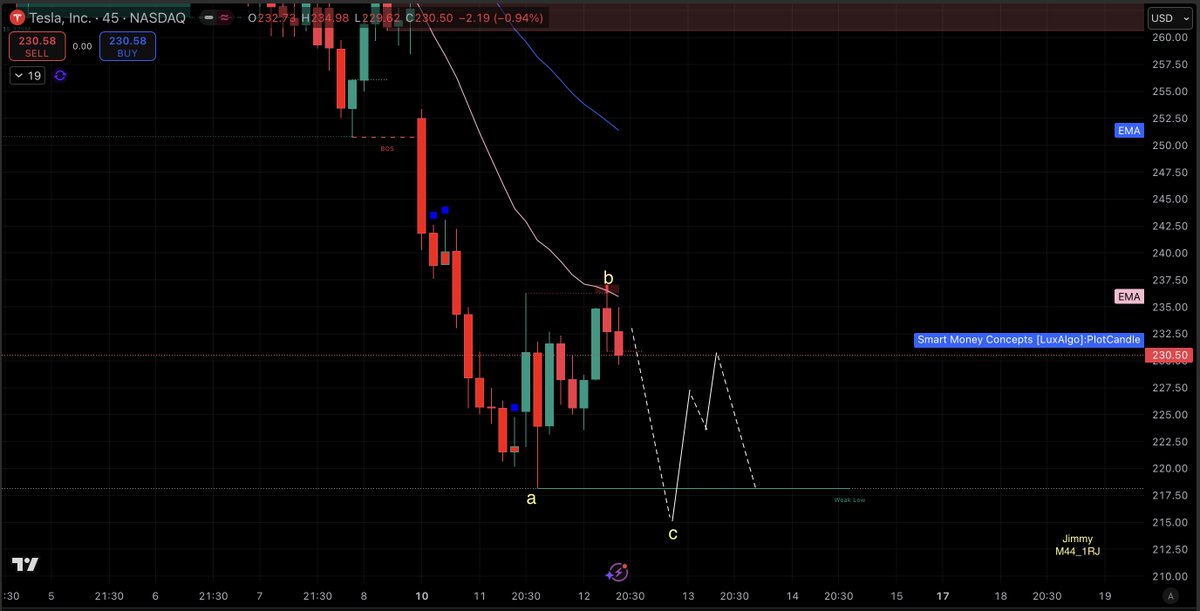Click the 15 date on the time axis

[896, 595]
